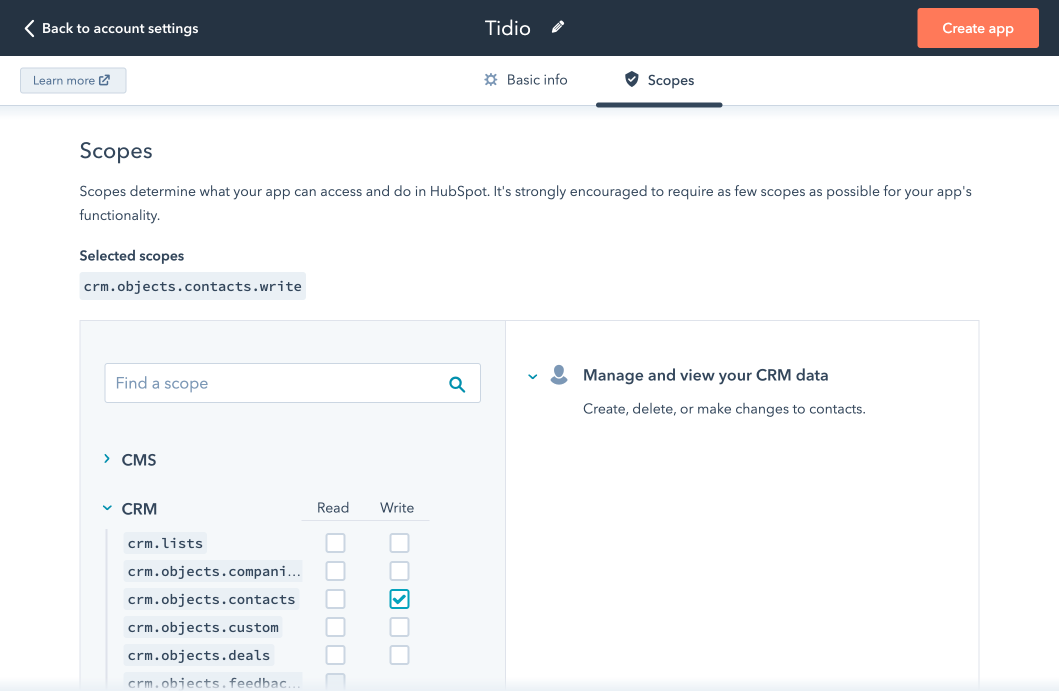
Task: Enable Write for crm.objects.deals
Action: point(399,655)
